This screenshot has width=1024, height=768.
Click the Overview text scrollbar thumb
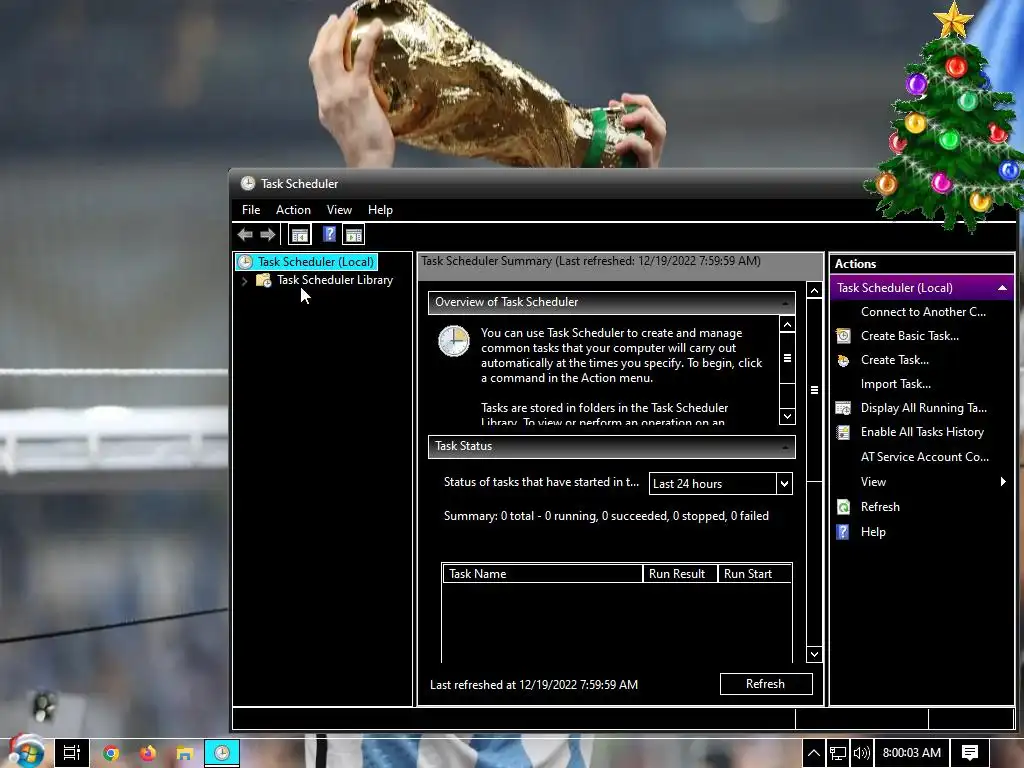(788, 358)
